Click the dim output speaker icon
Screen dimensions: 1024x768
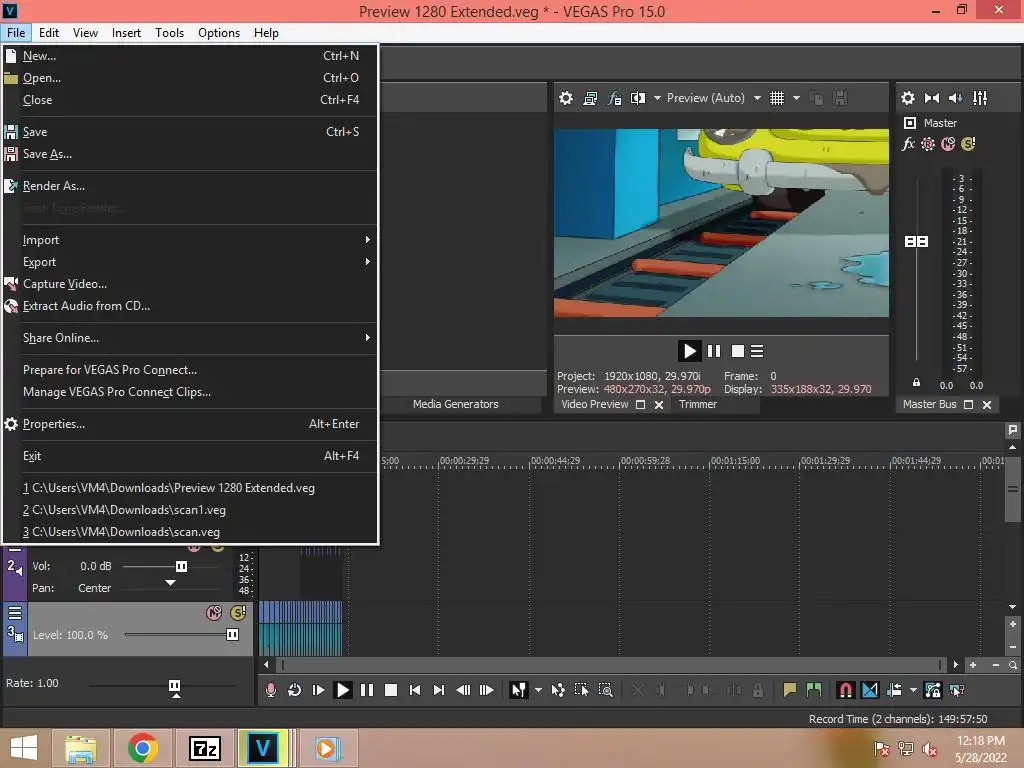[x=955, y=98]
